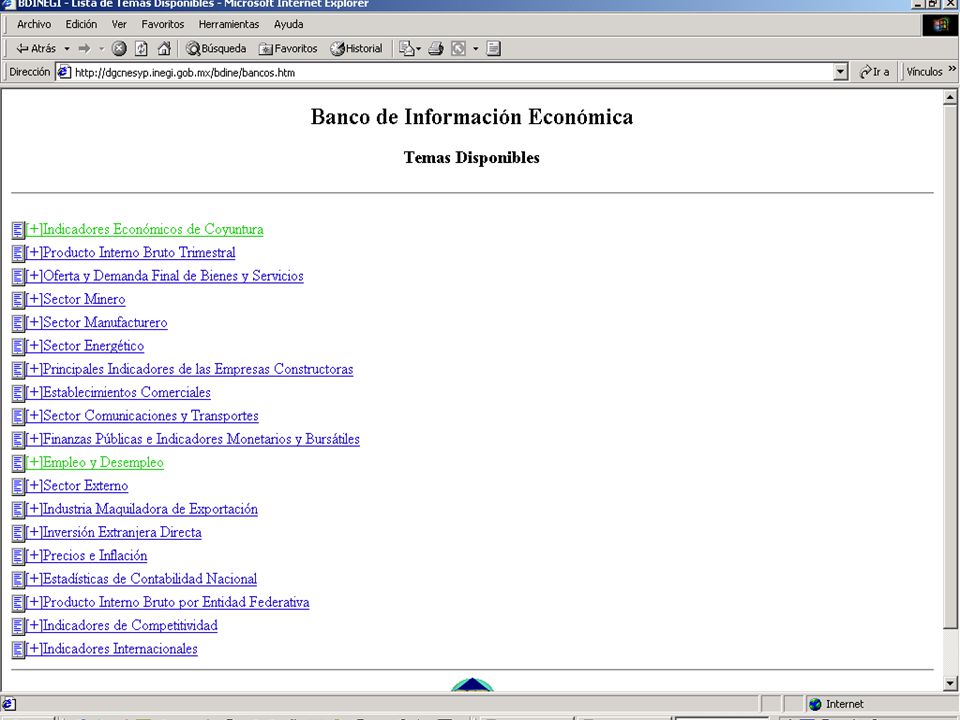Go to the Home page icon

[x=164, y=48]
